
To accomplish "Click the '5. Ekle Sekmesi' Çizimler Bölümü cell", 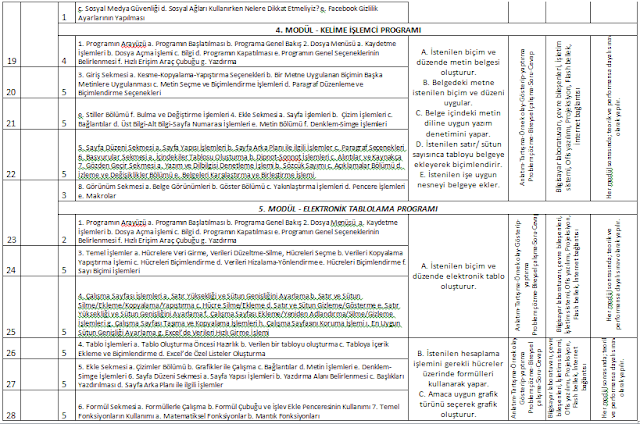I will pyautogui.click(x=242, y=375).
